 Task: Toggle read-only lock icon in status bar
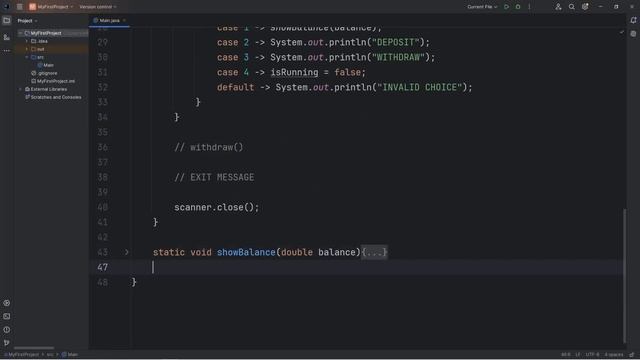point(632,355)
